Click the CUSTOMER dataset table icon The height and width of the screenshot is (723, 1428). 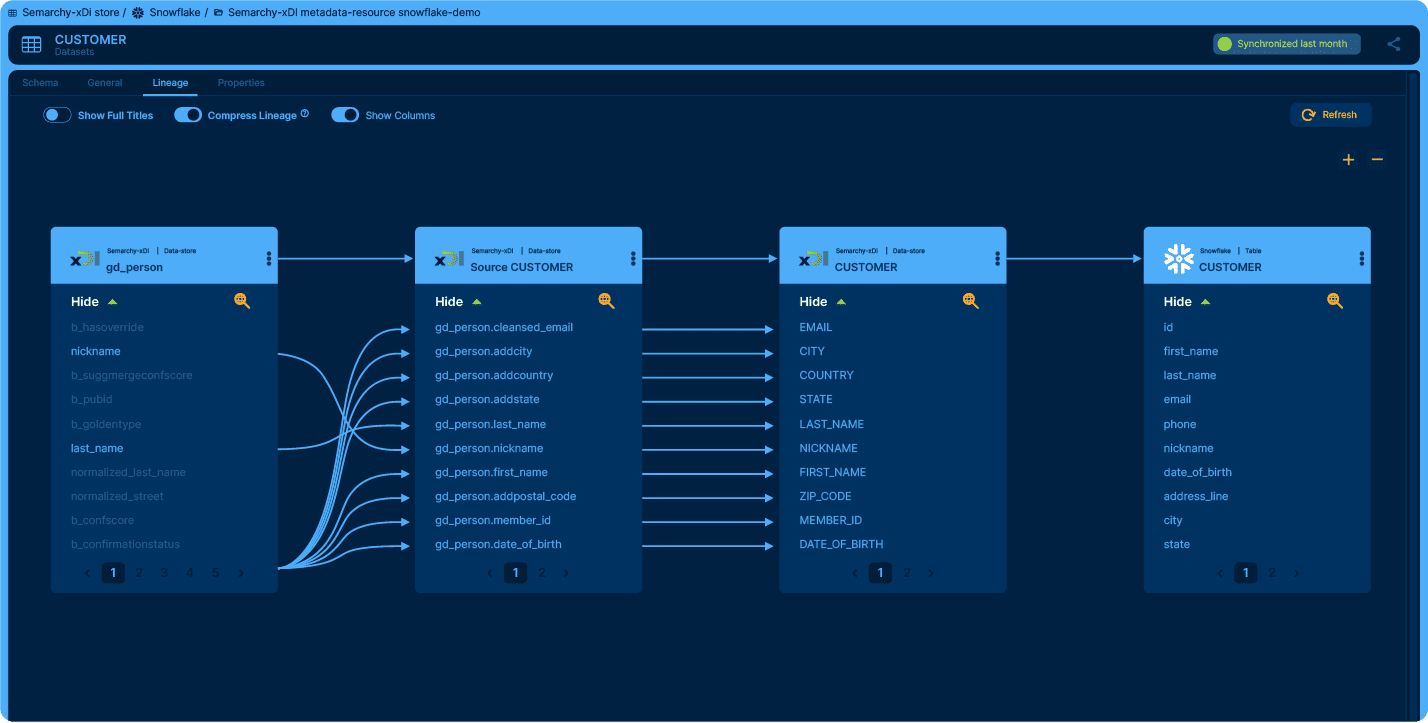point(32,45)
